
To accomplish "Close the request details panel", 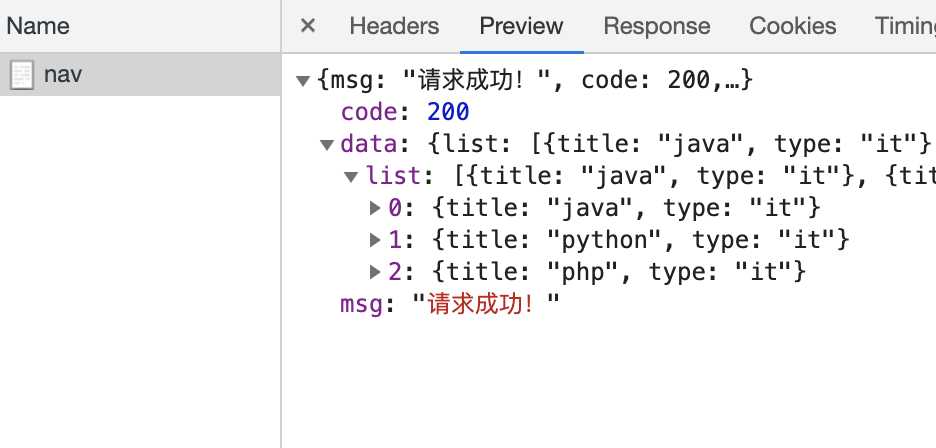I will (x=307, y=26).
